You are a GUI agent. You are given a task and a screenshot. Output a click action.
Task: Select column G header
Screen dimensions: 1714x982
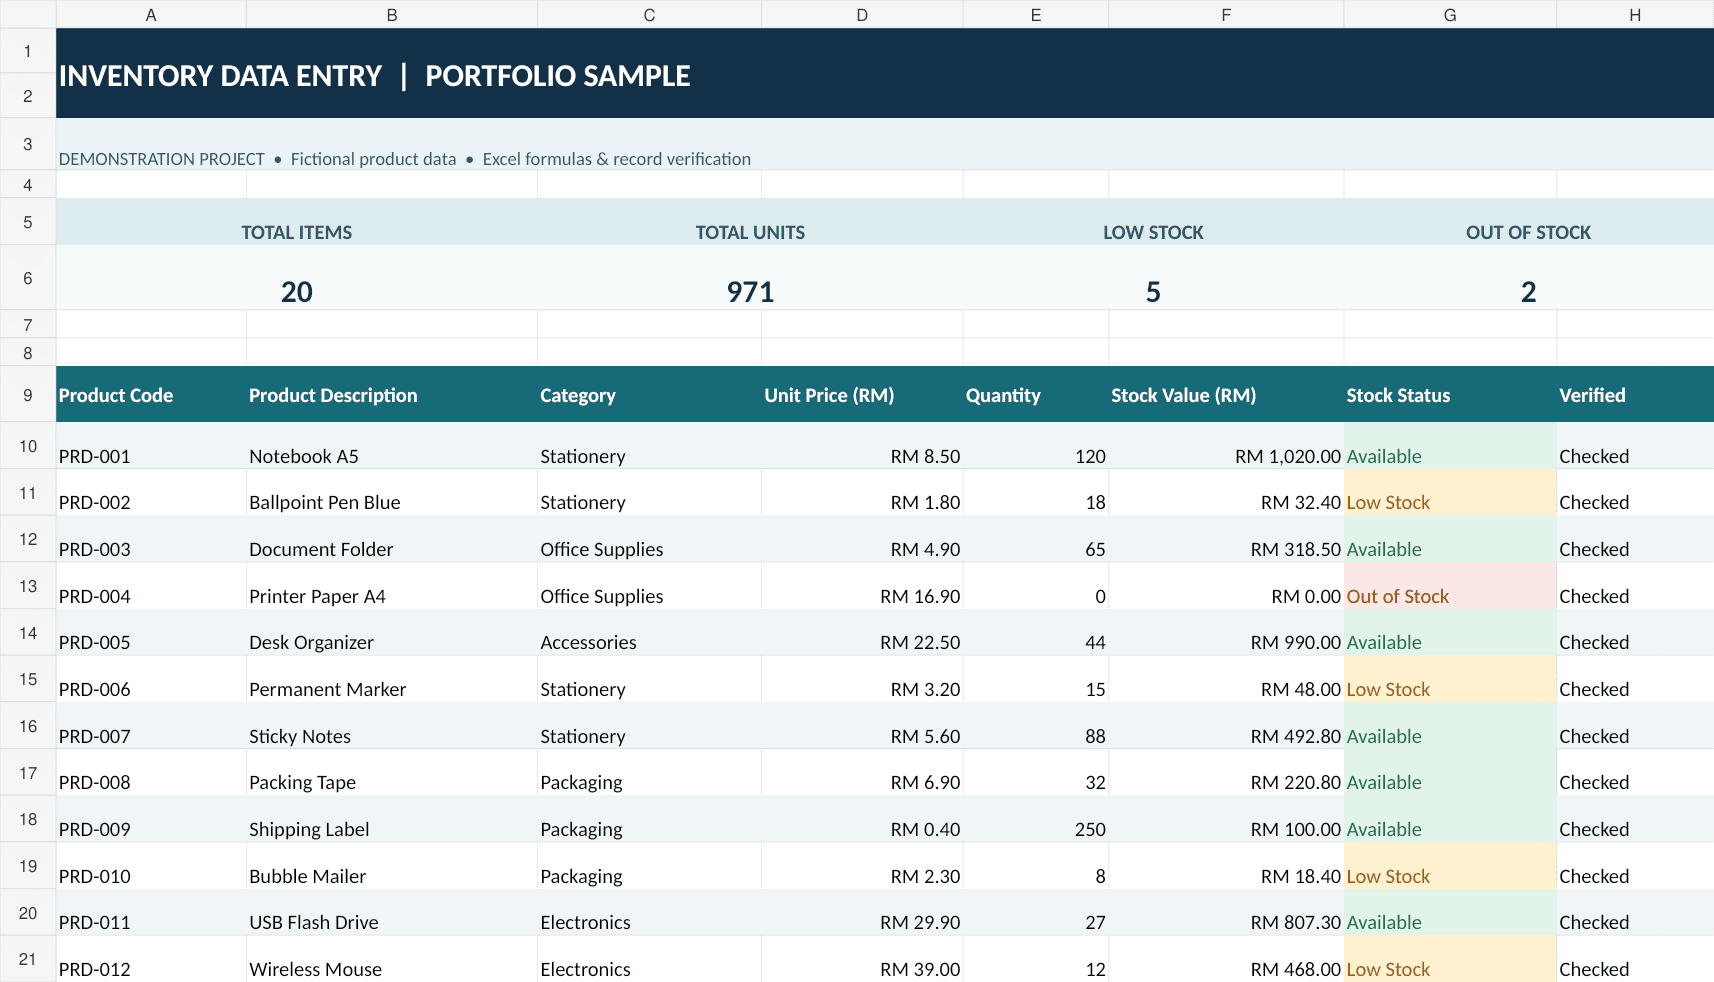pos(1450,14)
